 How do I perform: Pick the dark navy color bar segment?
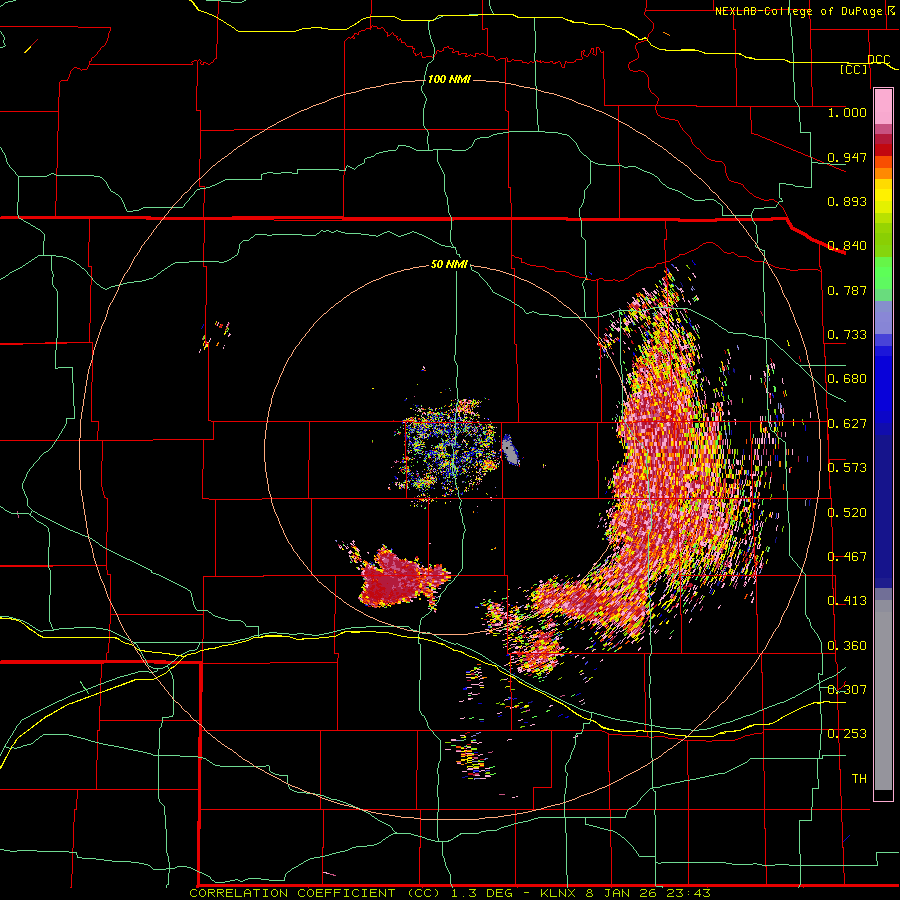[x=883, y=511]
